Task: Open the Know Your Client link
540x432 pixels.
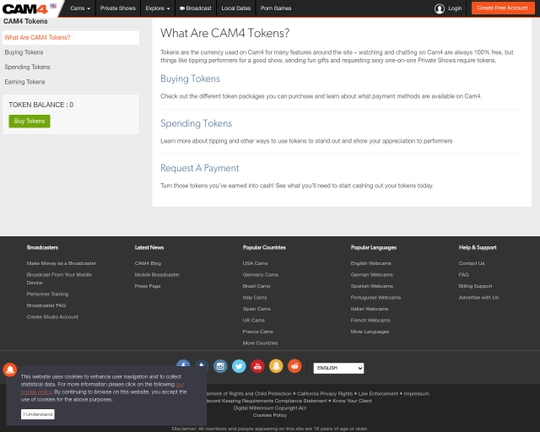Action: (352, 401)
